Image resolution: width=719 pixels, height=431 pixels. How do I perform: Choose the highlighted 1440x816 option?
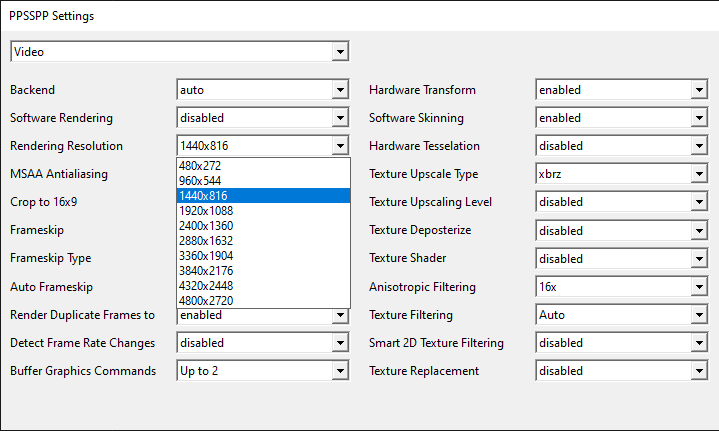[x=263, y=196]
